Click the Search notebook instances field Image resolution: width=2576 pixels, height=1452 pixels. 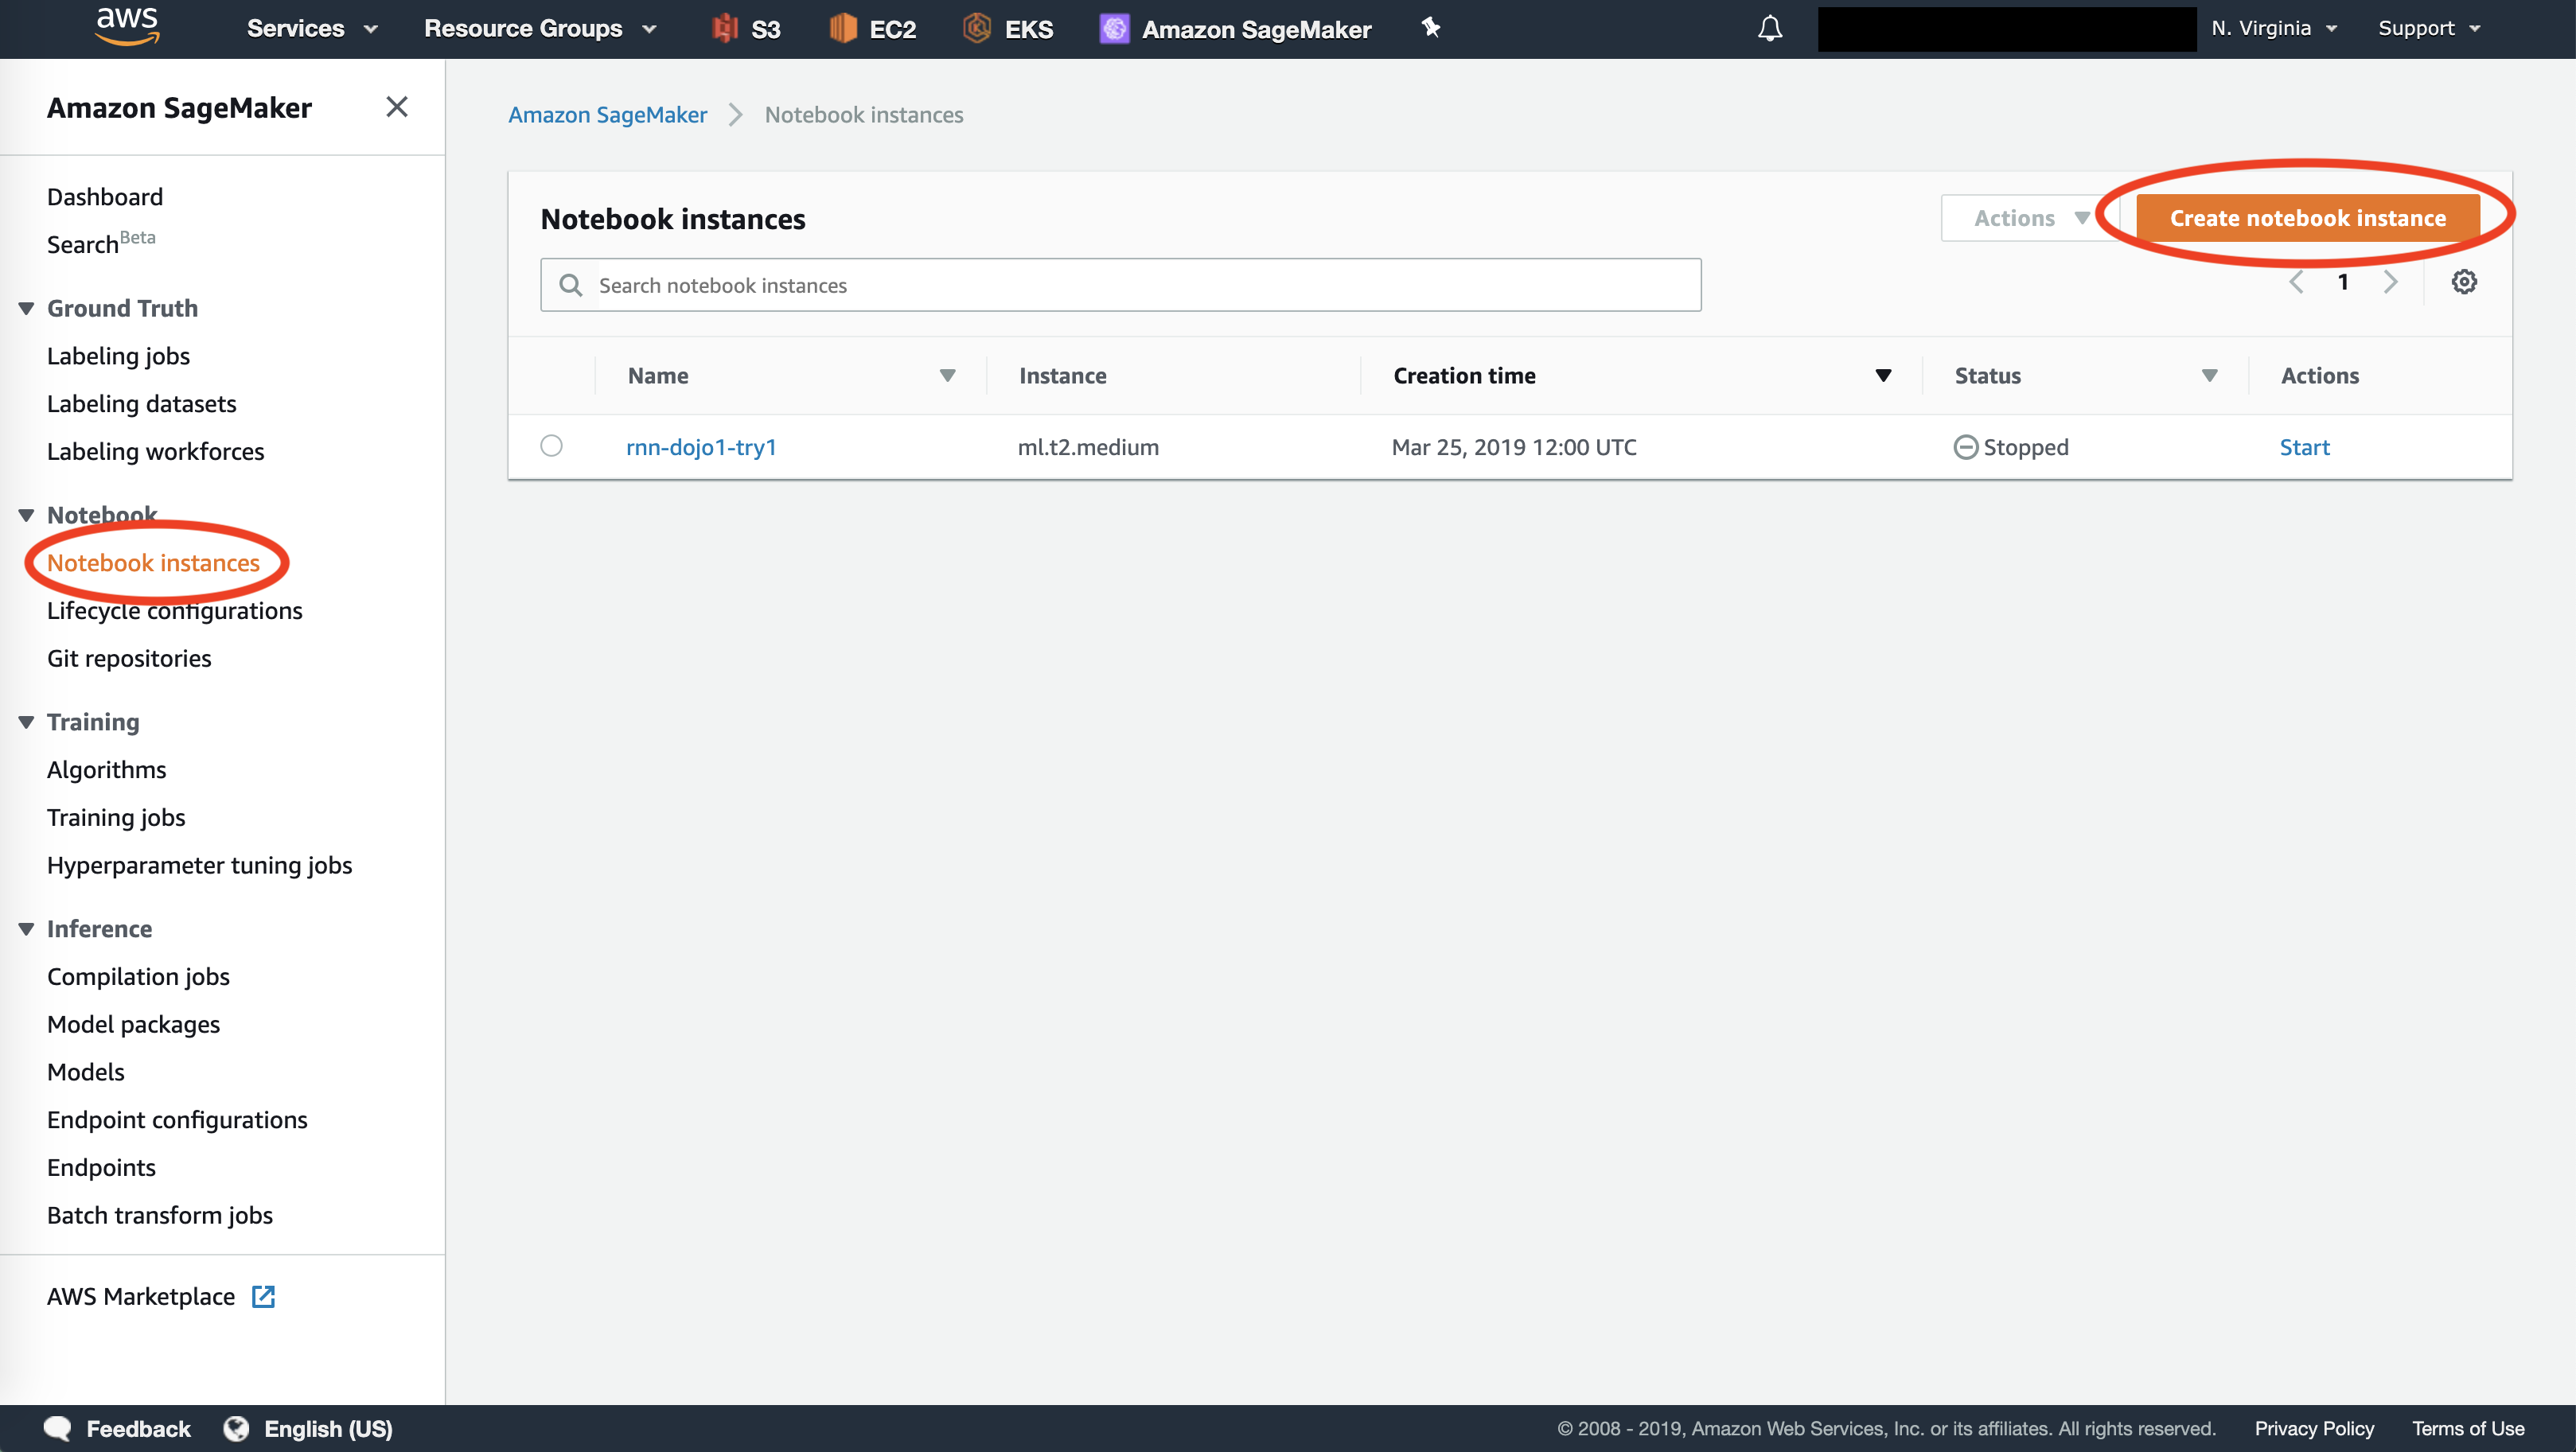click(x=1120, y=285)
